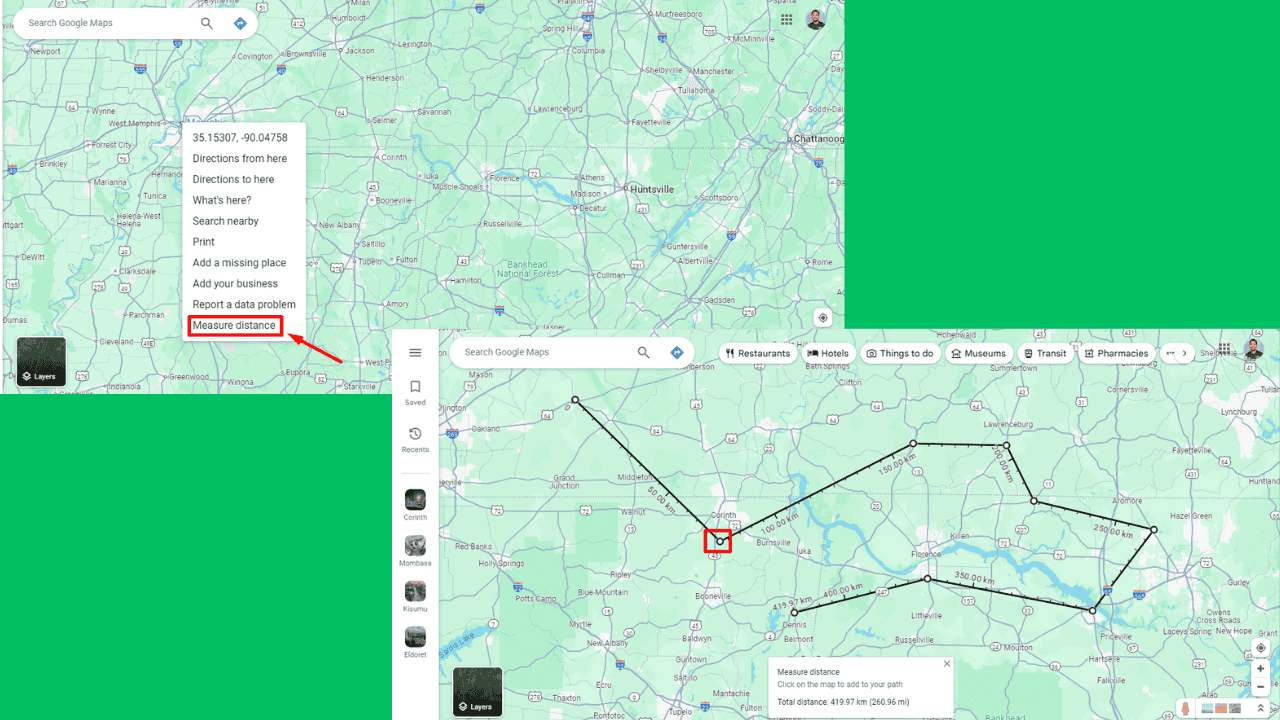Open the hamburger menu in lower map
1280x720 pixels.
click(415, 353)
